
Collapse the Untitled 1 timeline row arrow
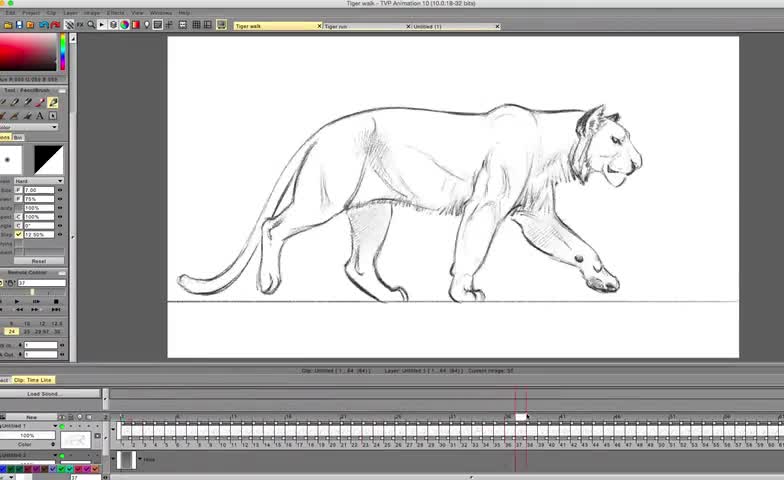click(x=113, y=429)
